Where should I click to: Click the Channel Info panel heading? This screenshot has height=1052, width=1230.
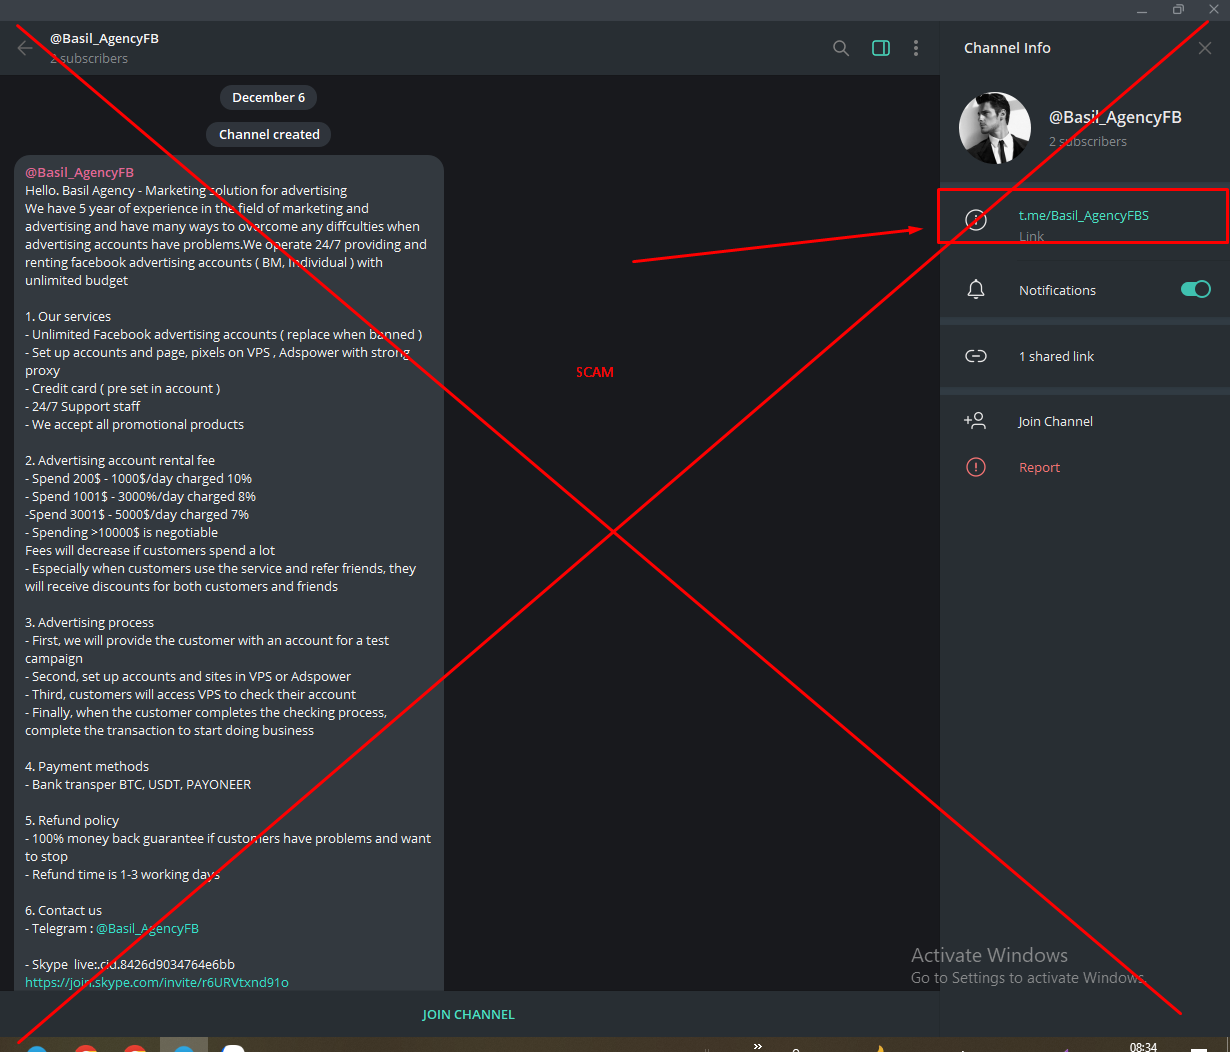[x=1007, y=48]
